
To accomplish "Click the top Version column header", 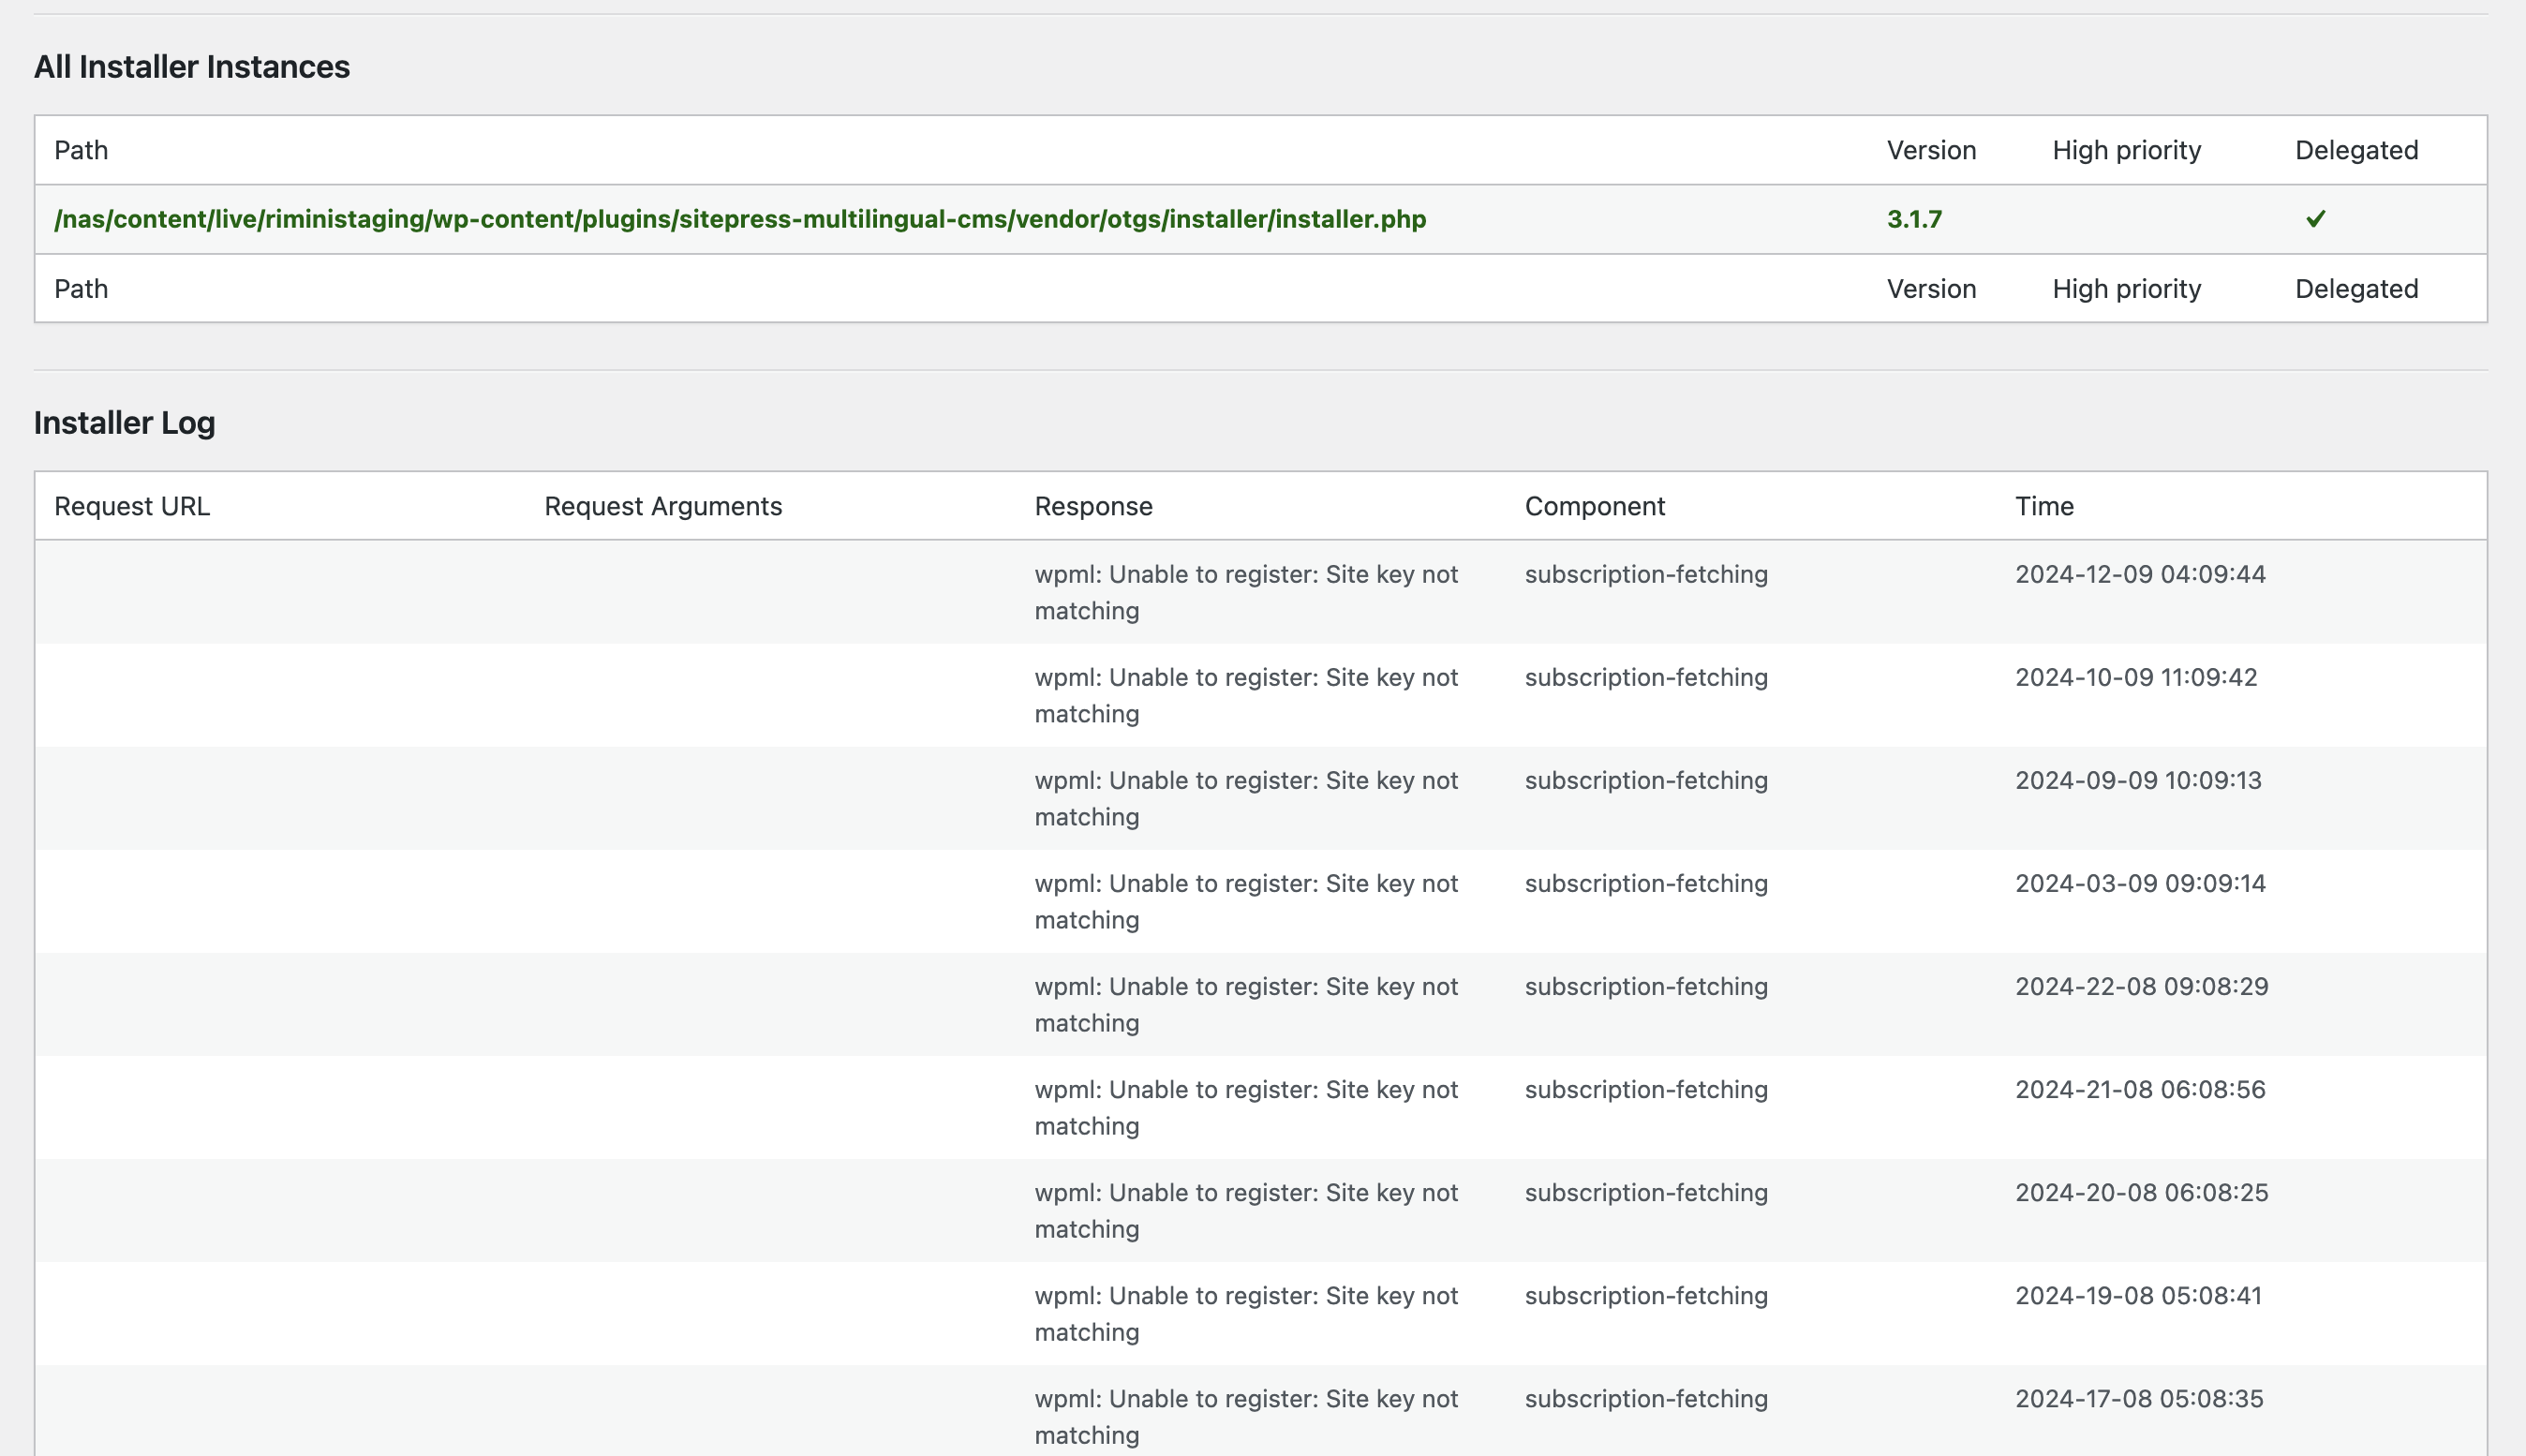I will point(1931,150).
